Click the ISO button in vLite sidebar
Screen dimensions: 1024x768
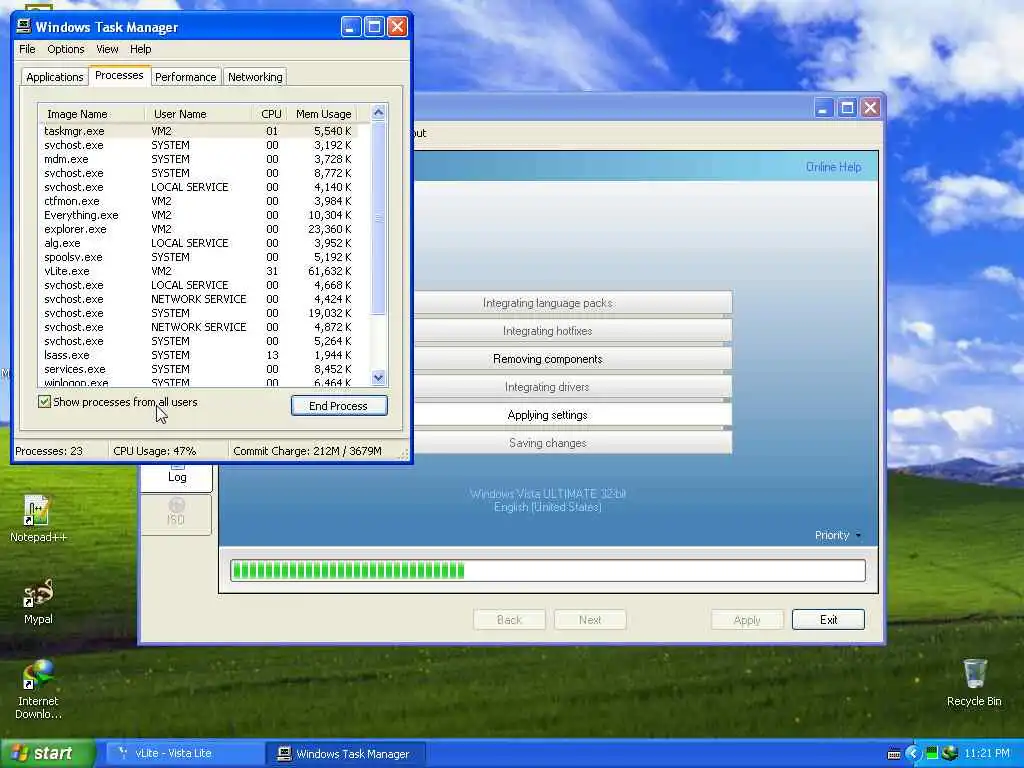[x=176, y=513]
